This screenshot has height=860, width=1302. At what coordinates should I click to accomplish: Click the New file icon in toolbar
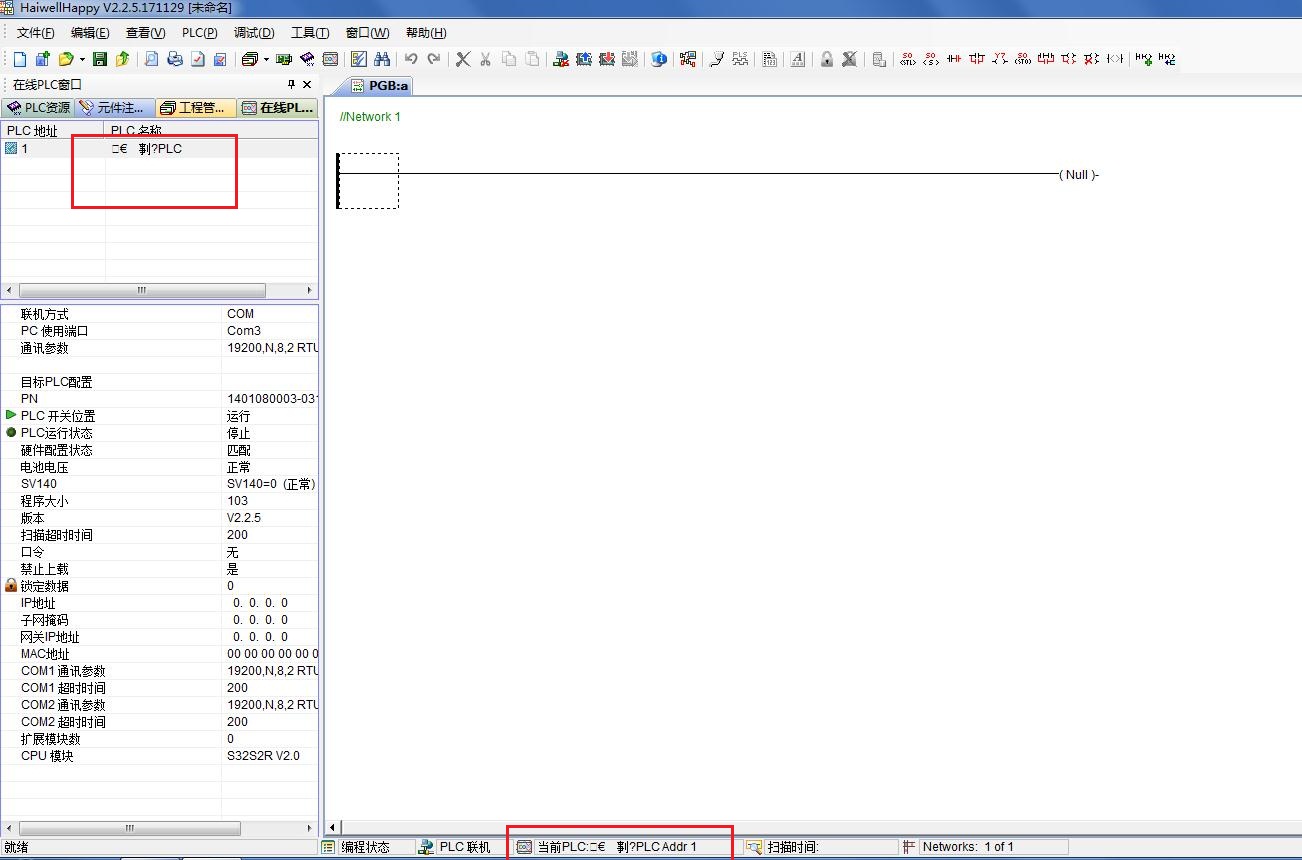tap(21, 59)
